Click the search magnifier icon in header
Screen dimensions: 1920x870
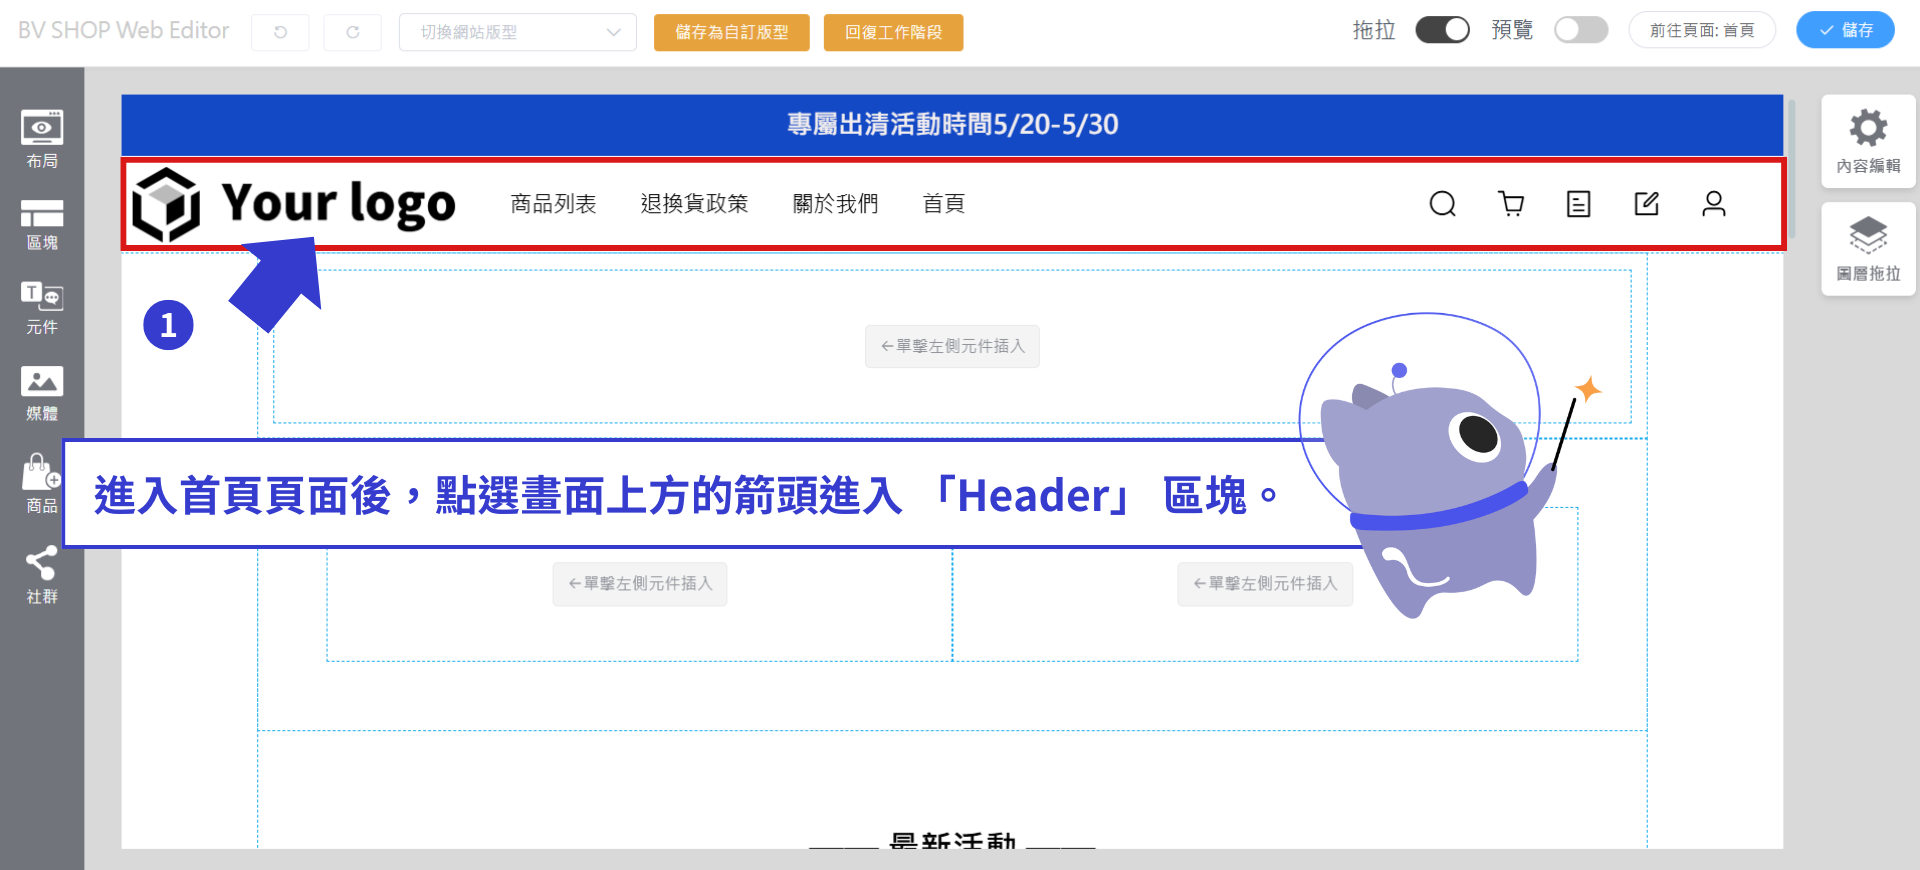coord(1442,204)
